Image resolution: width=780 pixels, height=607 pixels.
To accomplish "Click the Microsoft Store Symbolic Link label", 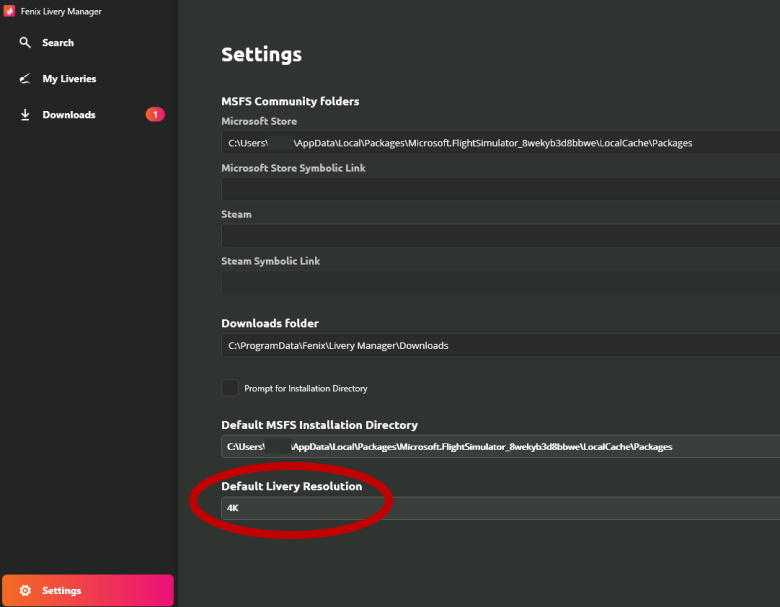I will tap(293, 168).
